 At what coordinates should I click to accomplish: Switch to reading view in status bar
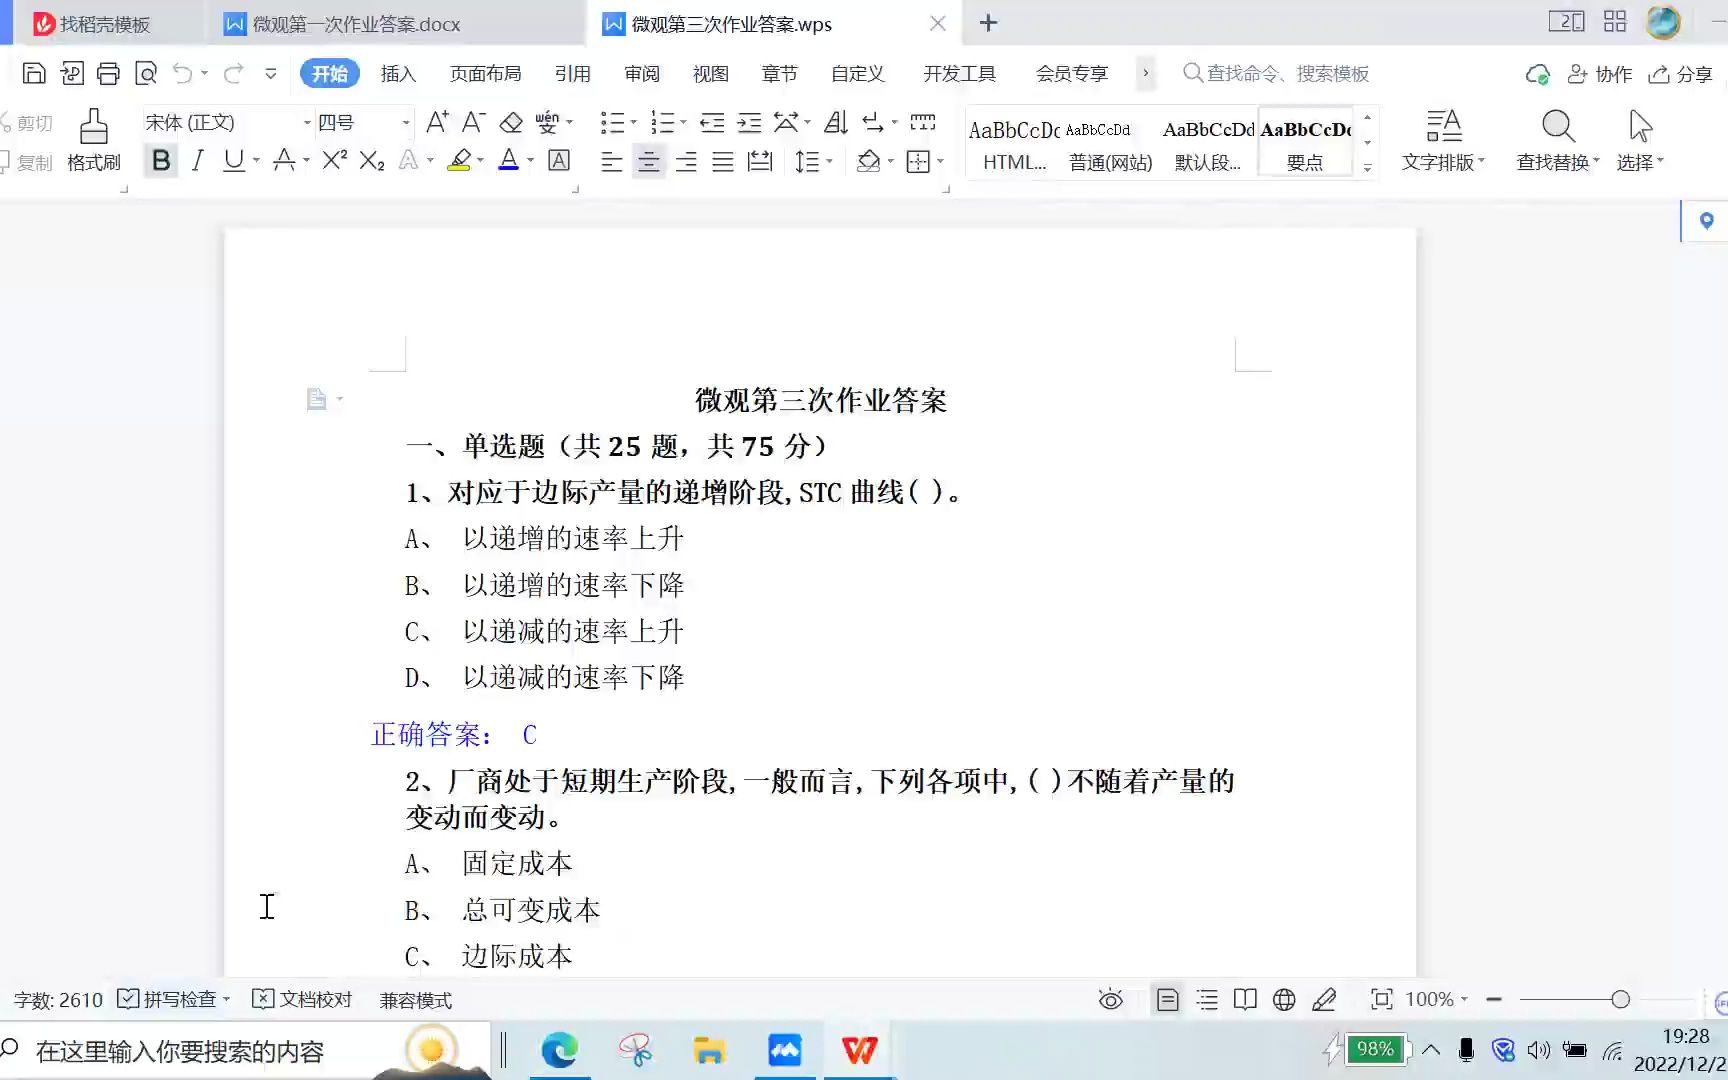coord(1245,999)
